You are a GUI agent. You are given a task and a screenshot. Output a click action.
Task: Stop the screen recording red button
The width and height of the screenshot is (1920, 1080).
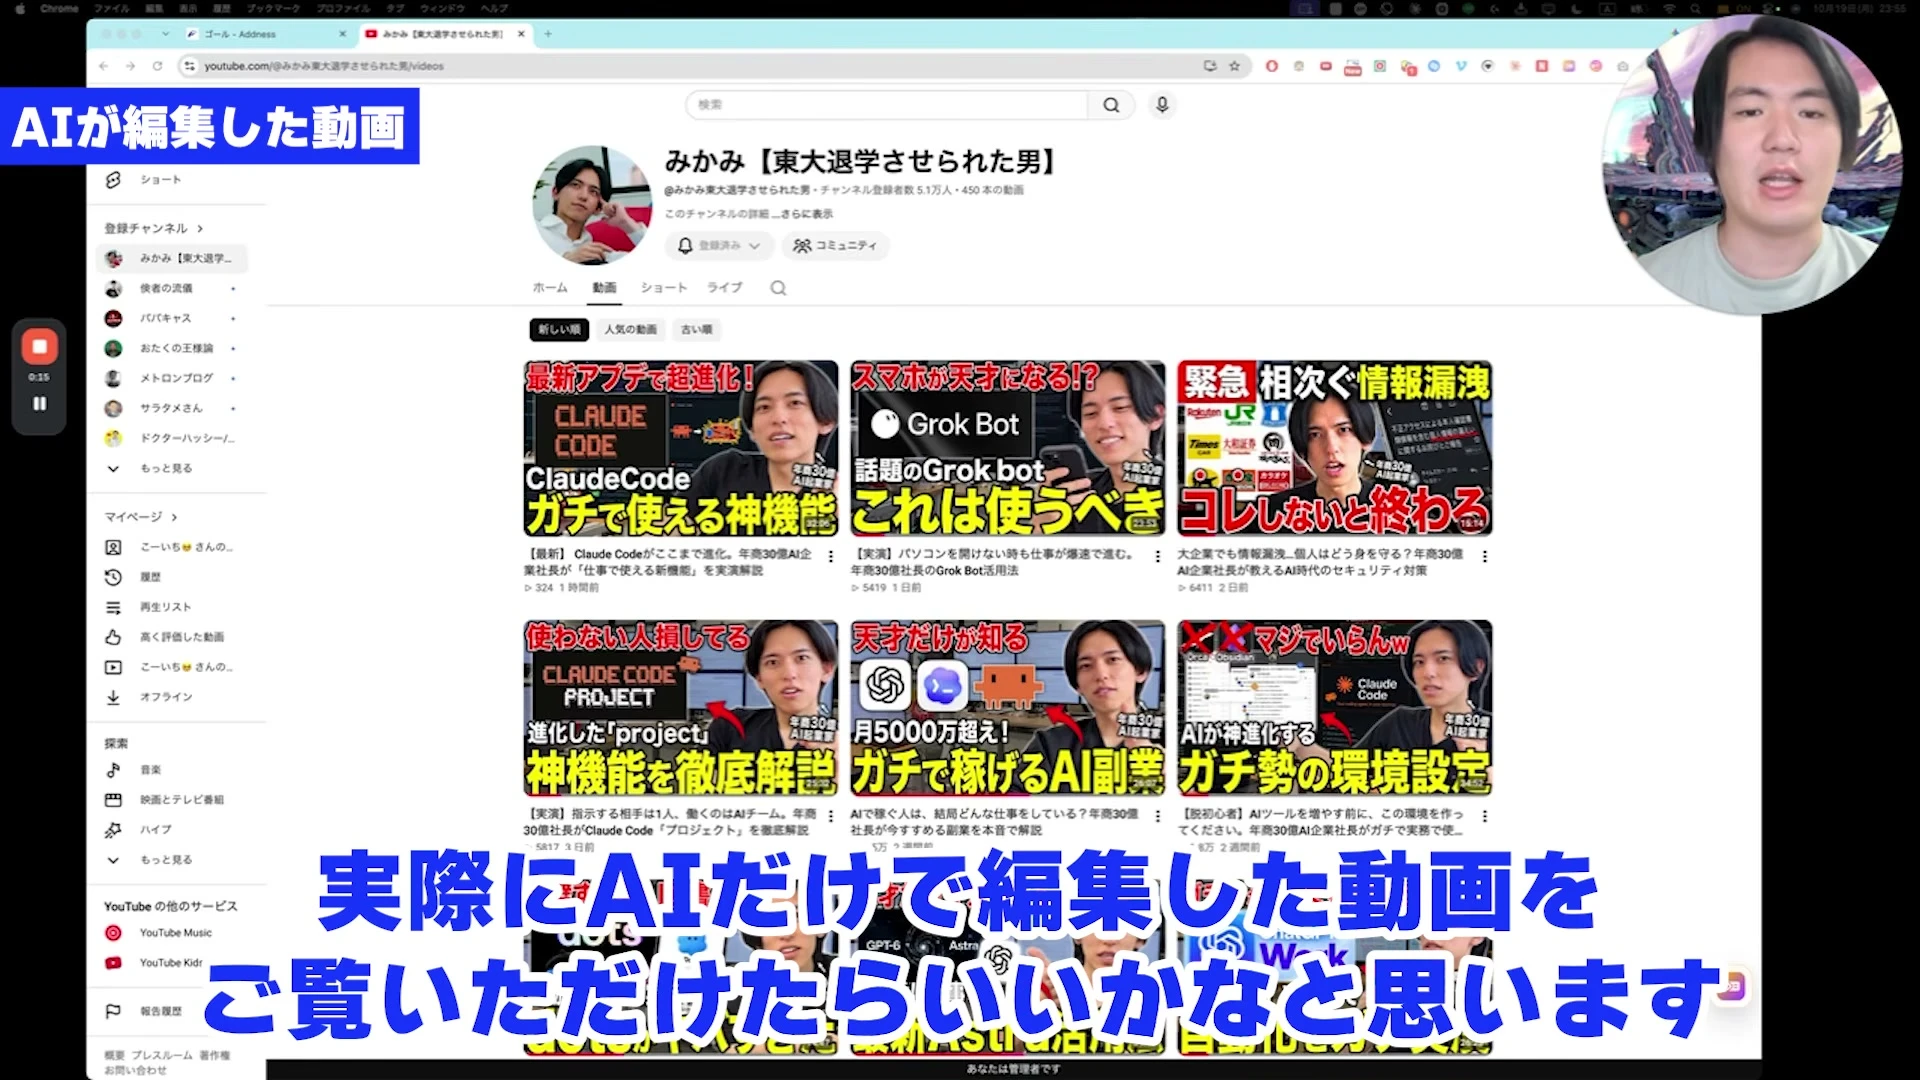40,347
